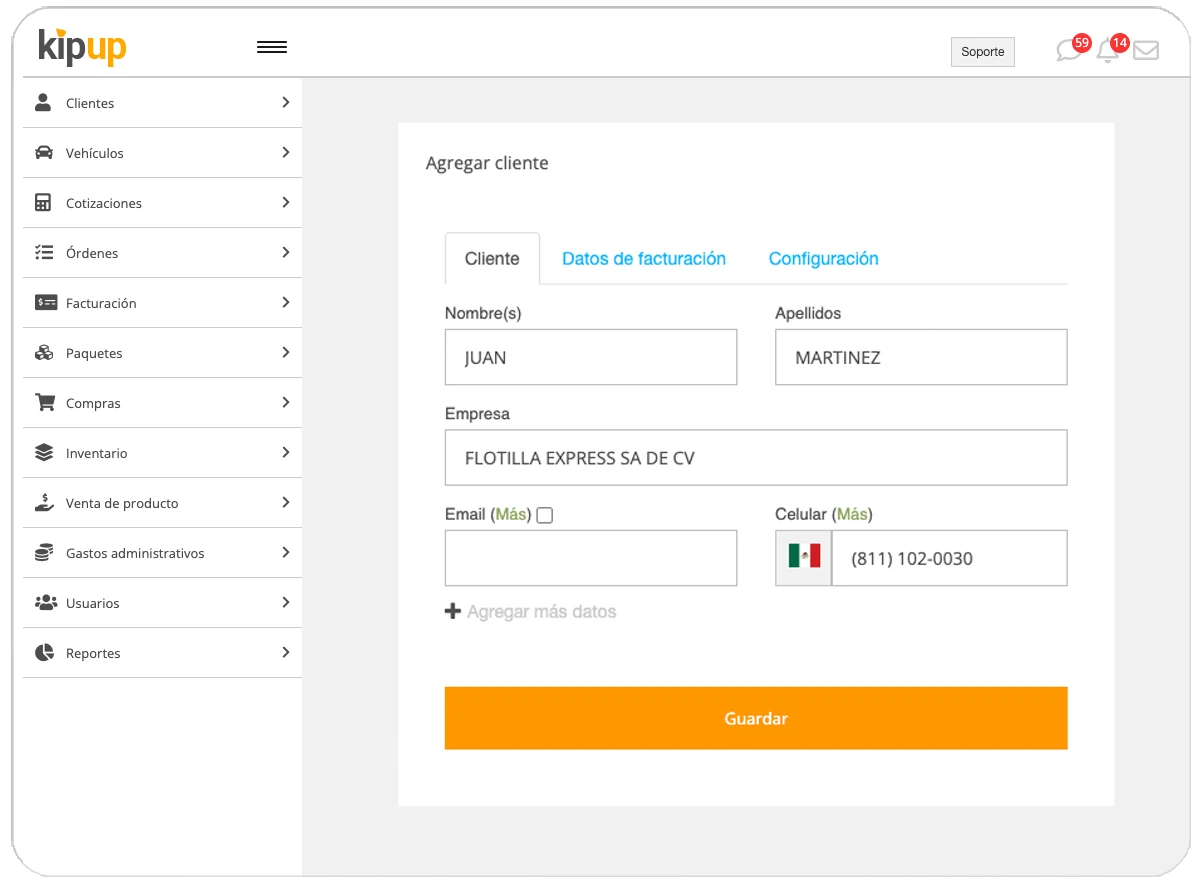Click the kipup logo
Screen dimensions: 1200x885
(x=81, y=47)
